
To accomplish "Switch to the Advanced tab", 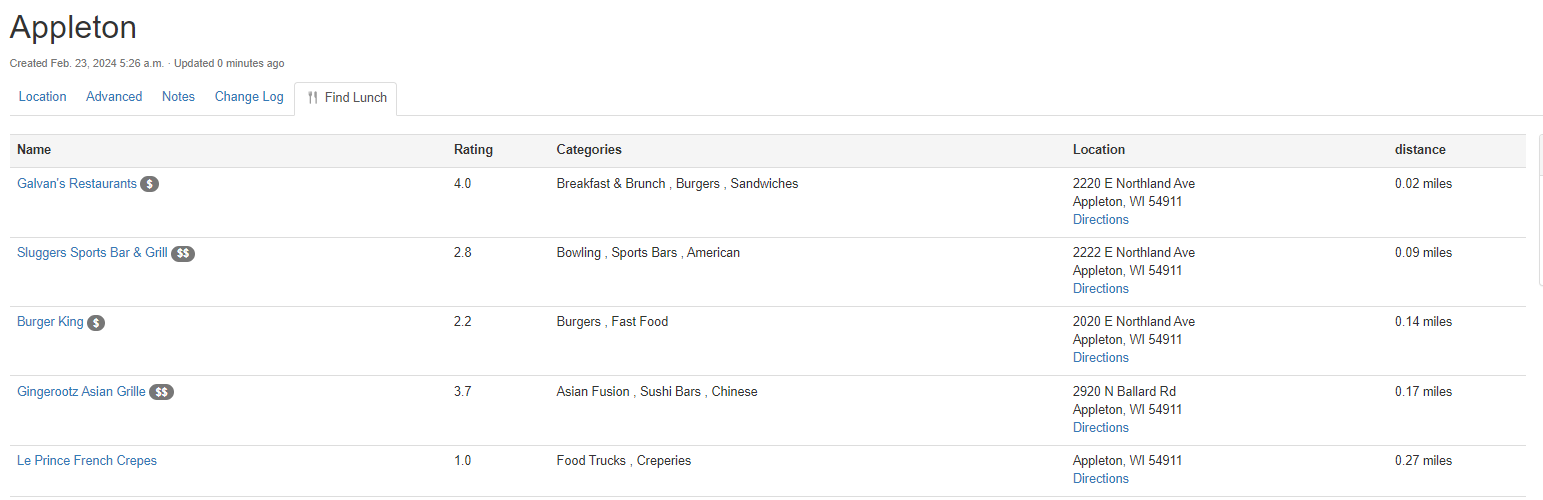I will click(x=114, y=97).
